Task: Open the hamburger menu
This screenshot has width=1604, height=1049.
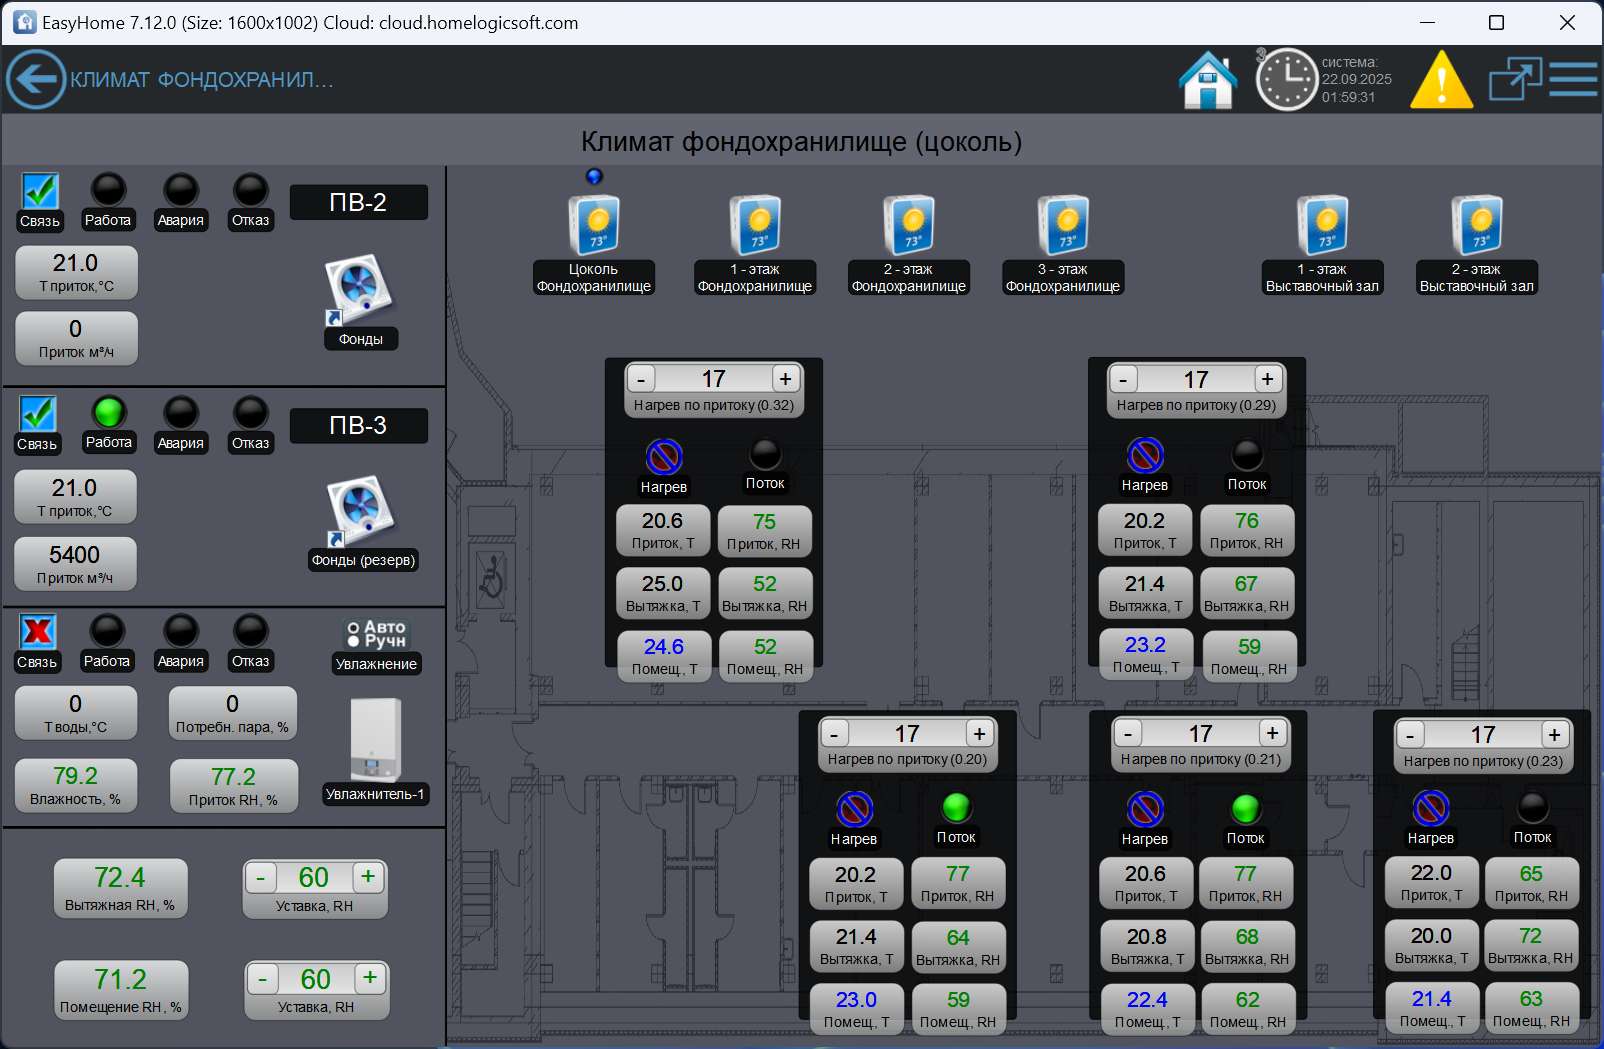Action: [x=1573, y=79]
